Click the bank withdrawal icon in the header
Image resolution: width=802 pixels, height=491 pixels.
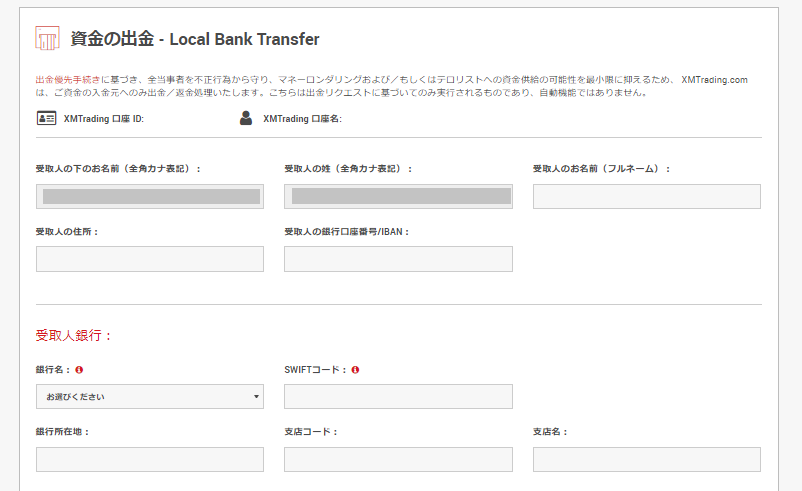click(x=47, y=39)
